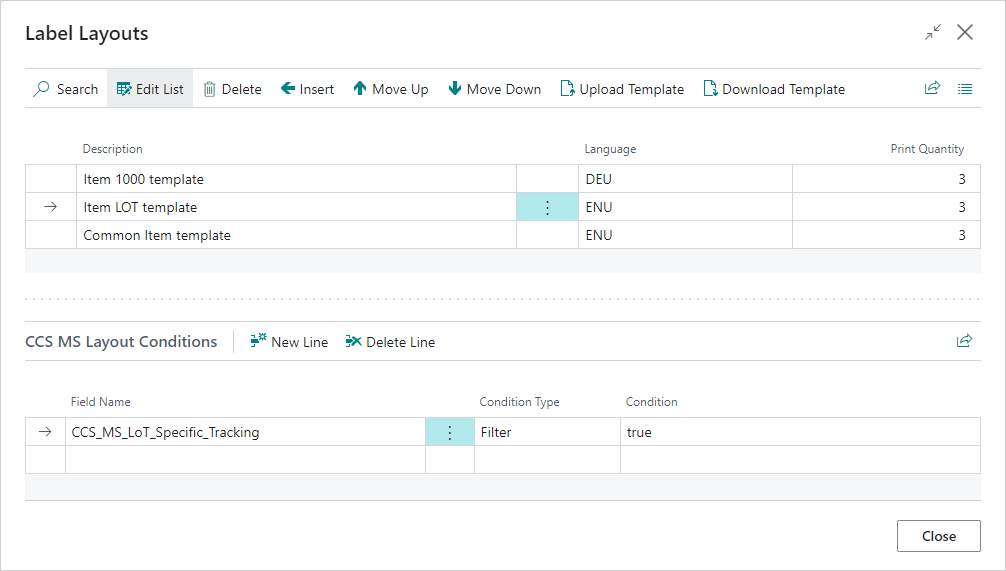The image size is (1006, 571).
Task: Click the share icon in top toolbar
Action: point(932,88)
